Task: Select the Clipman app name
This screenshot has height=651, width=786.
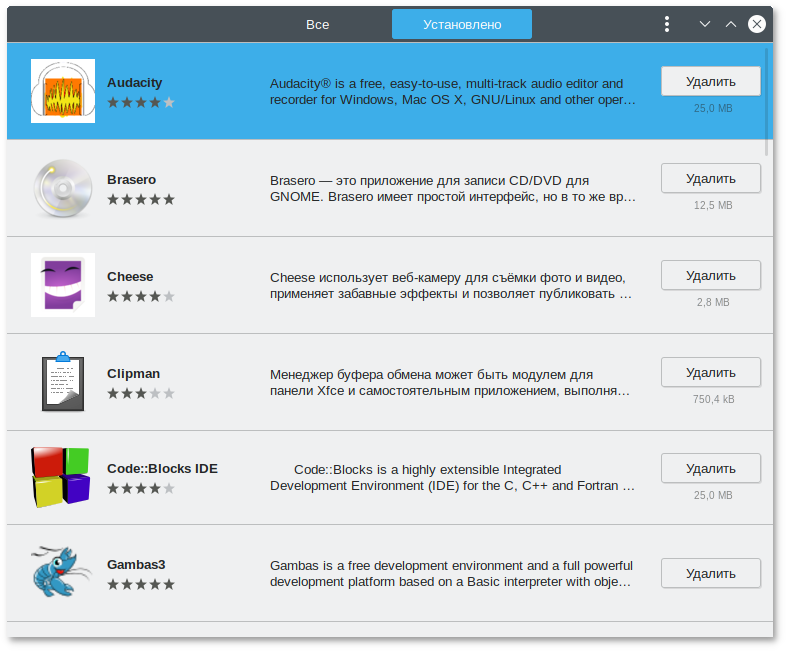Action: [x=133, y=374]
